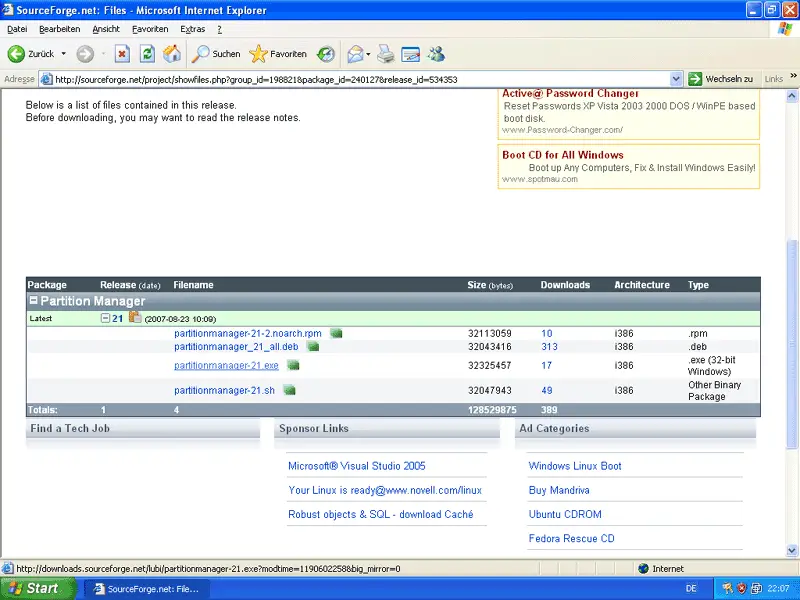
Task: Click the Wechseln zu go button
Action: click(x=720, y=79)
